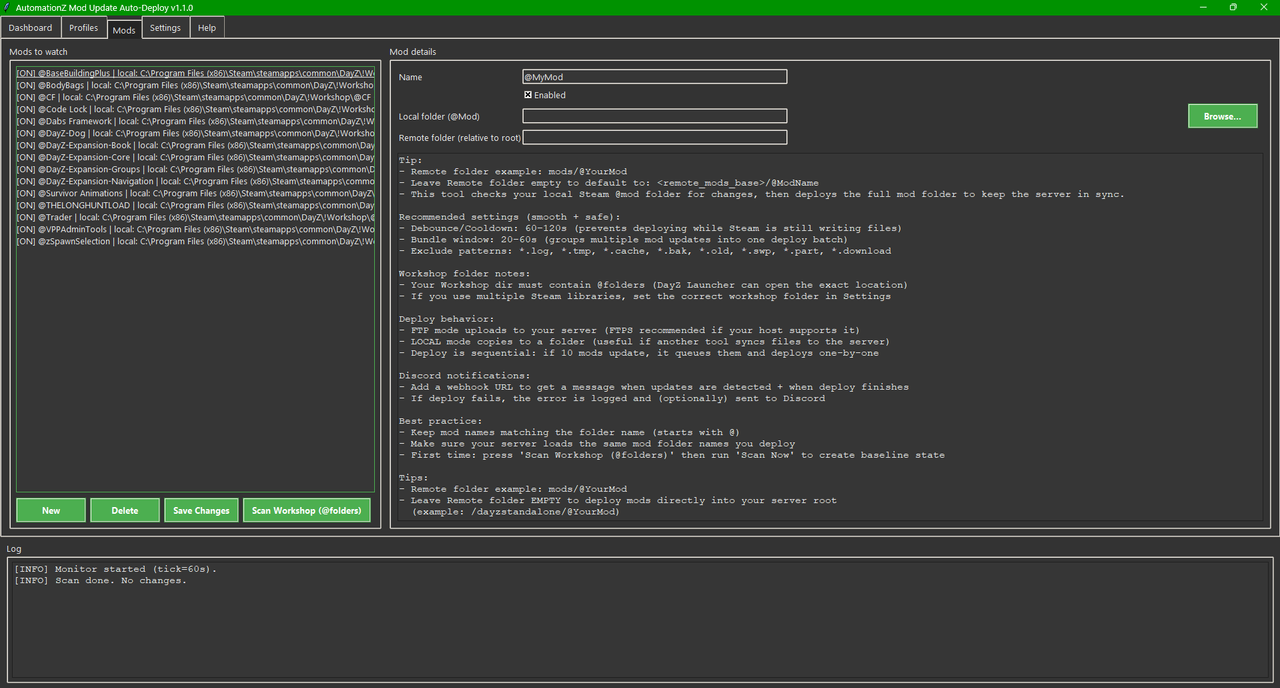Close the AutomationZ window

coord(1264,7)
